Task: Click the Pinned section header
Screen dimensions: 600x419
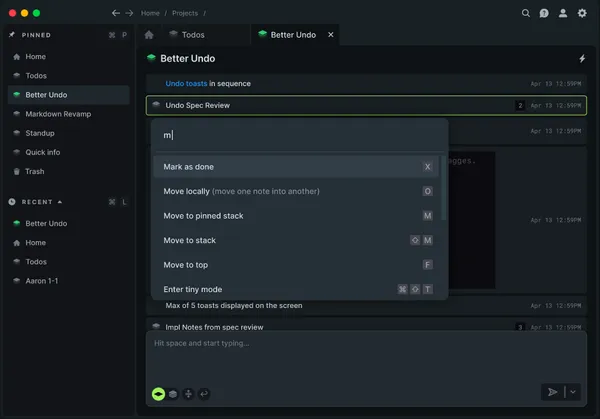Action: [x=36, y=35]
